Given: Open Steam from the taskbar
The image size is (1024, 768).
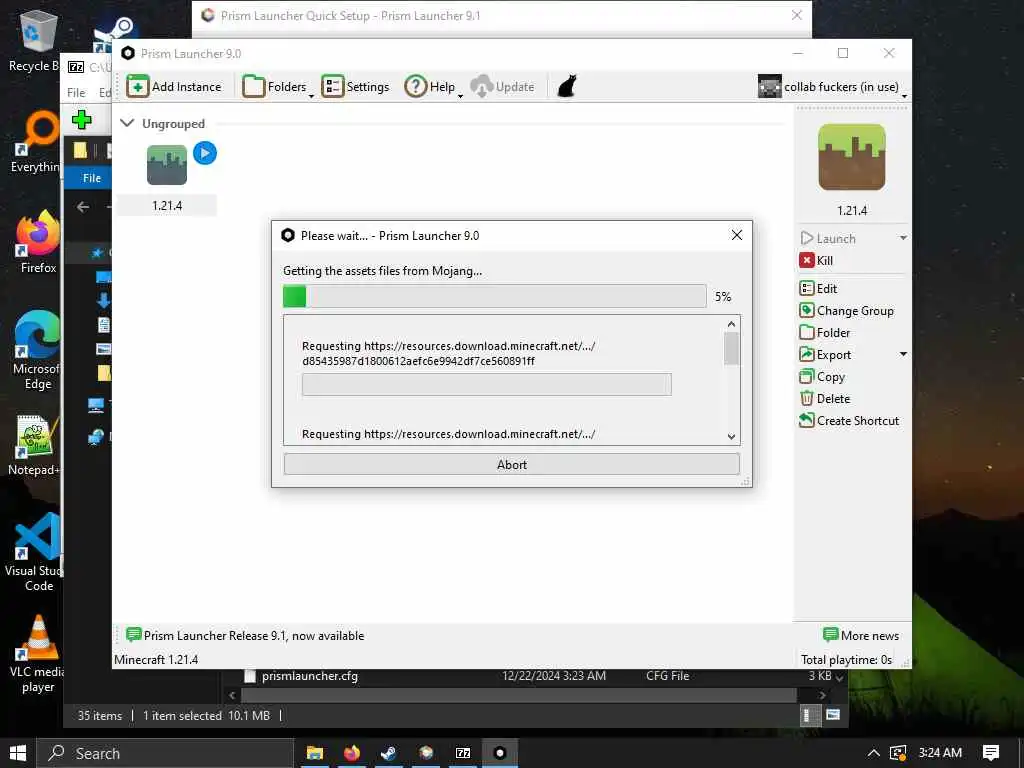Looking at the screenshot, I should tap(389, 753).
